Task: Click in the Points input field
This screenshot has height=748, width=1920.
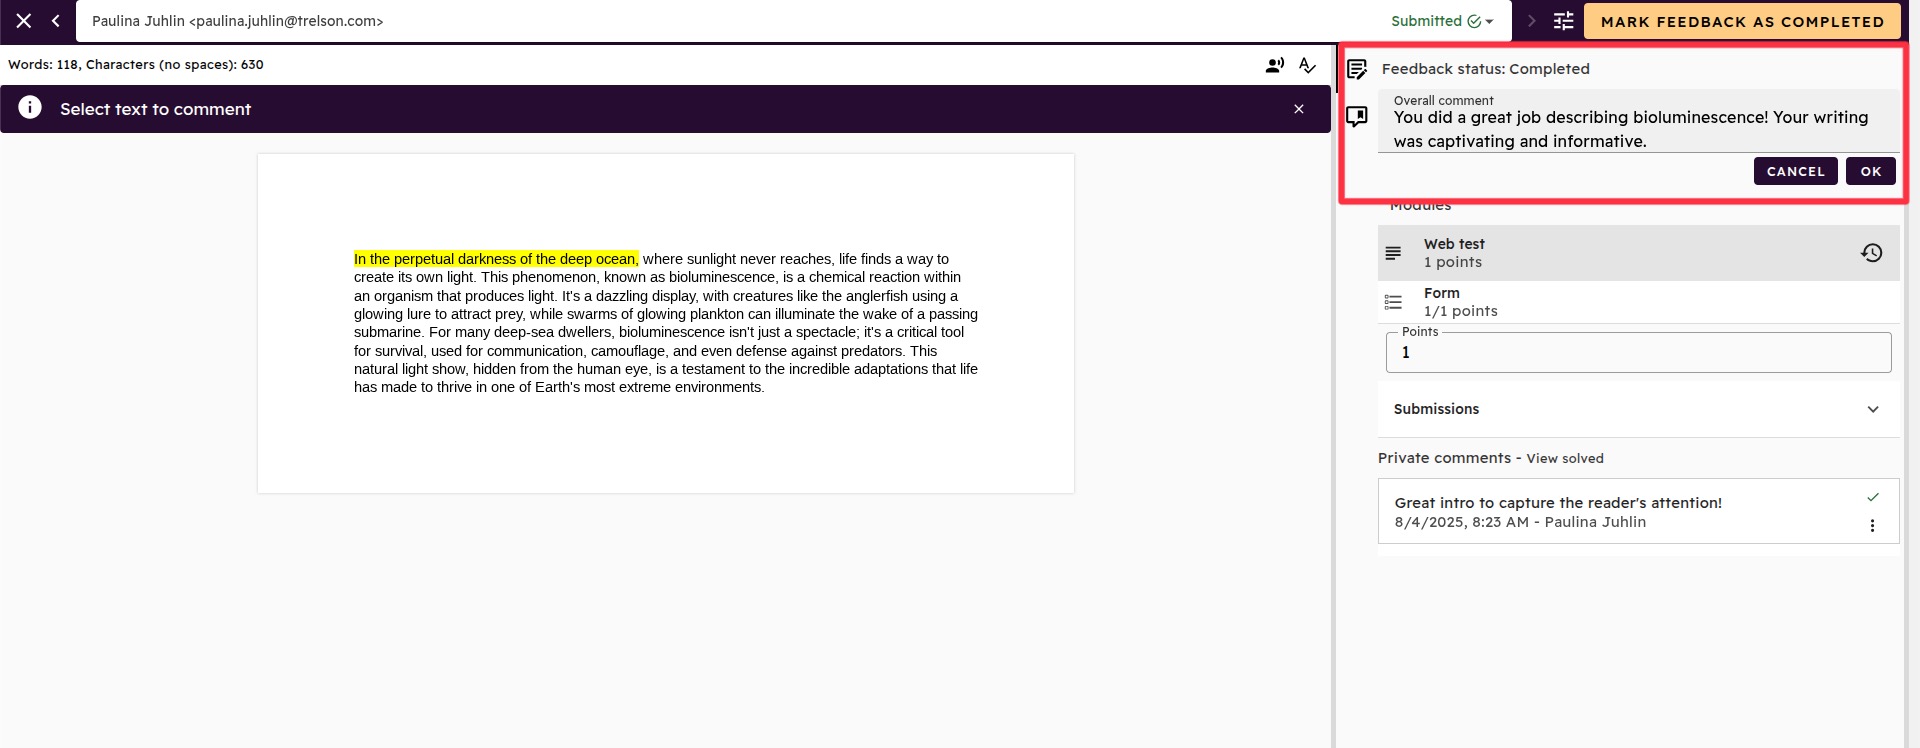Action: click(1638, 352)
